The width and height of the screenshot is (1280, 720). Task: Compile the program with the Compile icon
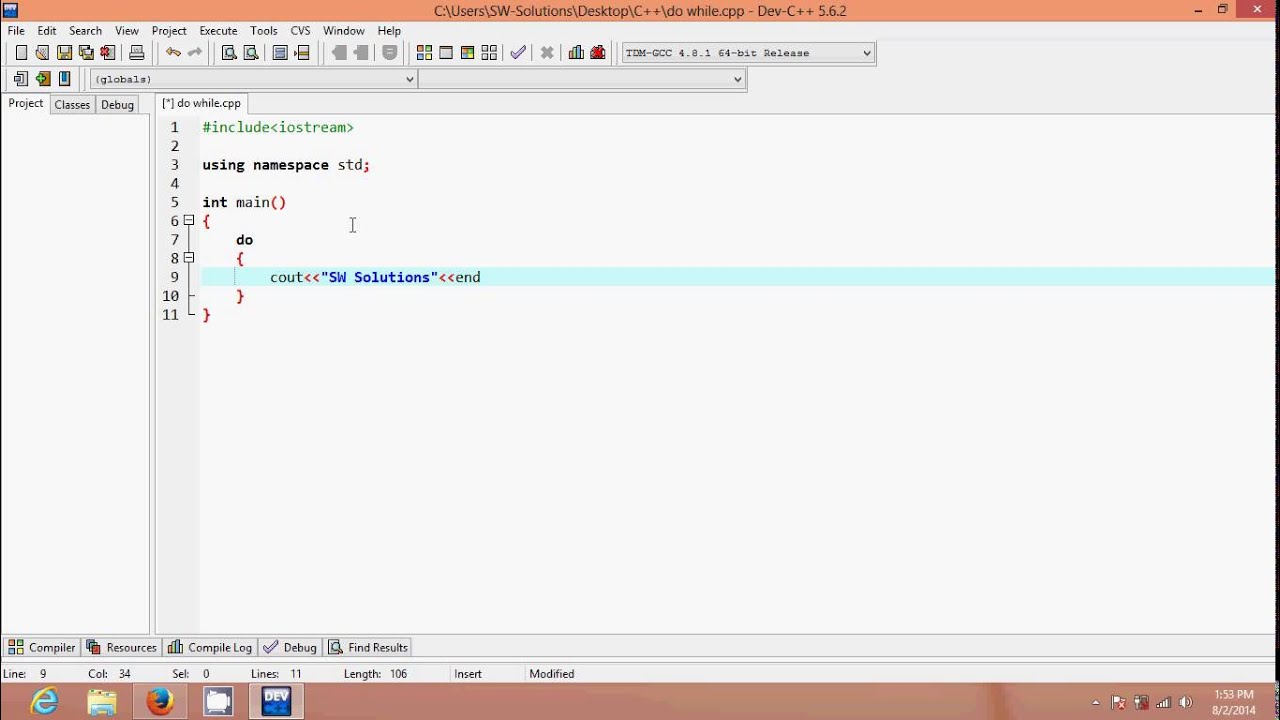424,53
